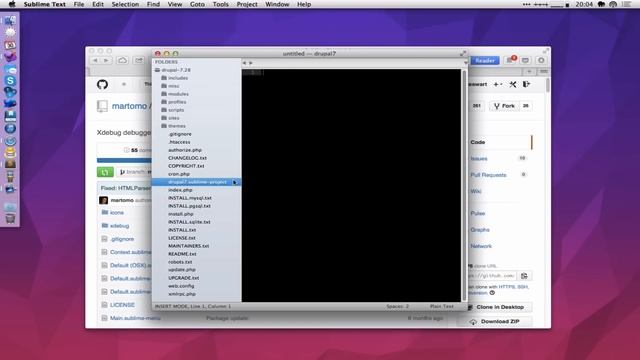Click Safari forward button
Viewport: 640px width, 360px height.
[106, 60]
